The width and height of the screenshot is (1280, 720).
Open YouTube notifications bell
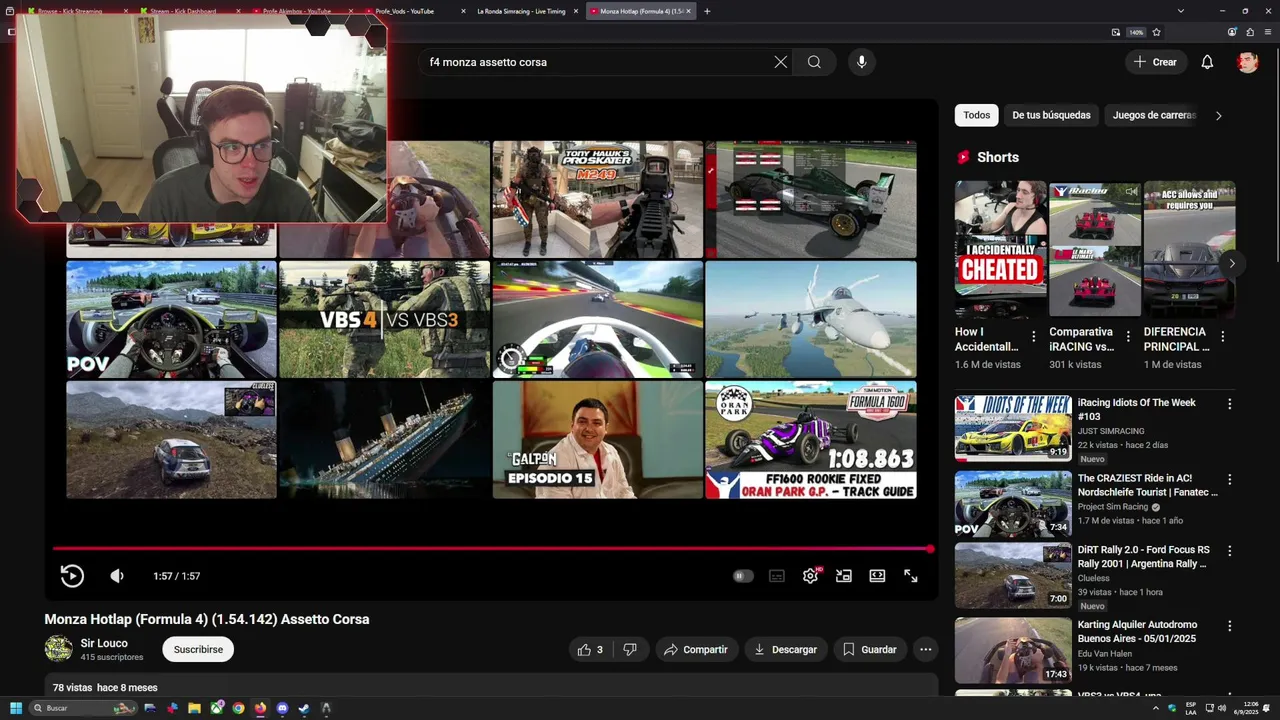pyautogui.click(x=1207, y=62)
